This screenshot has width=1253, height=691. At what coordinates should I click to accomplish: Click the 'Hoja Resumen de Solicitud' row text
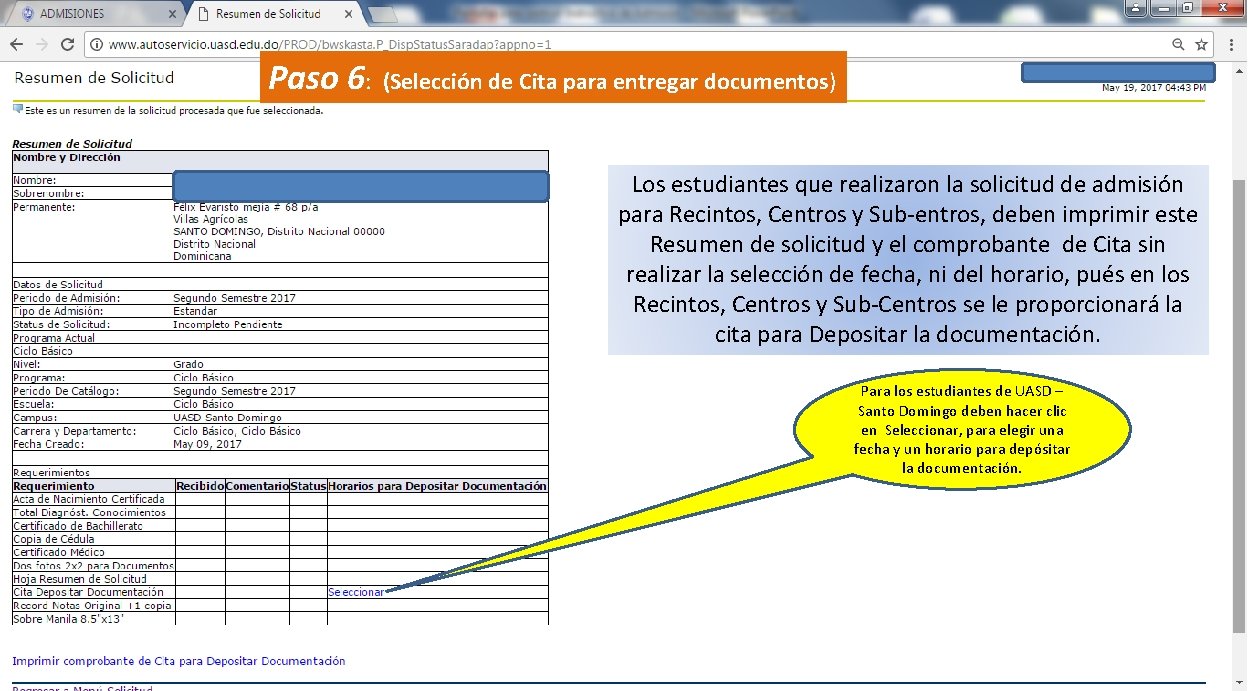tap(80, 579)
